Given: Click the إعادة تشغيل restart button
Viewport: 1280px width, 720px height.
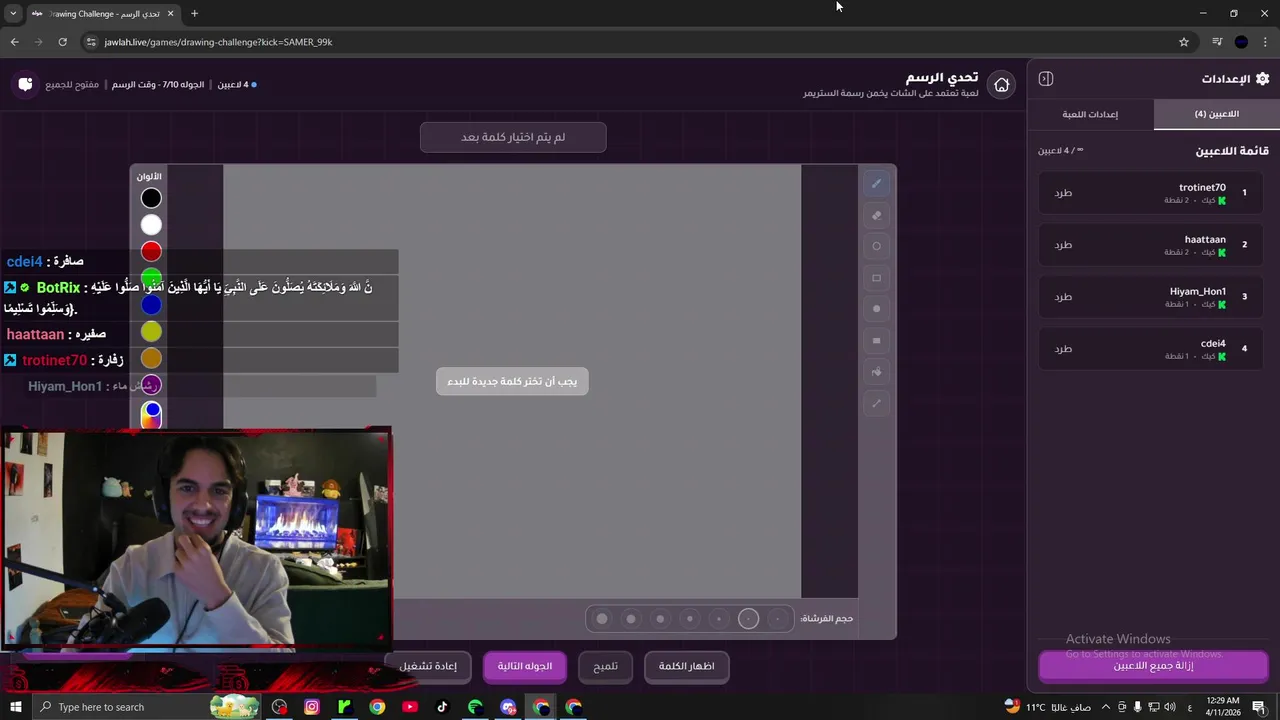Looking at the screenshot, I should (428, 666).
